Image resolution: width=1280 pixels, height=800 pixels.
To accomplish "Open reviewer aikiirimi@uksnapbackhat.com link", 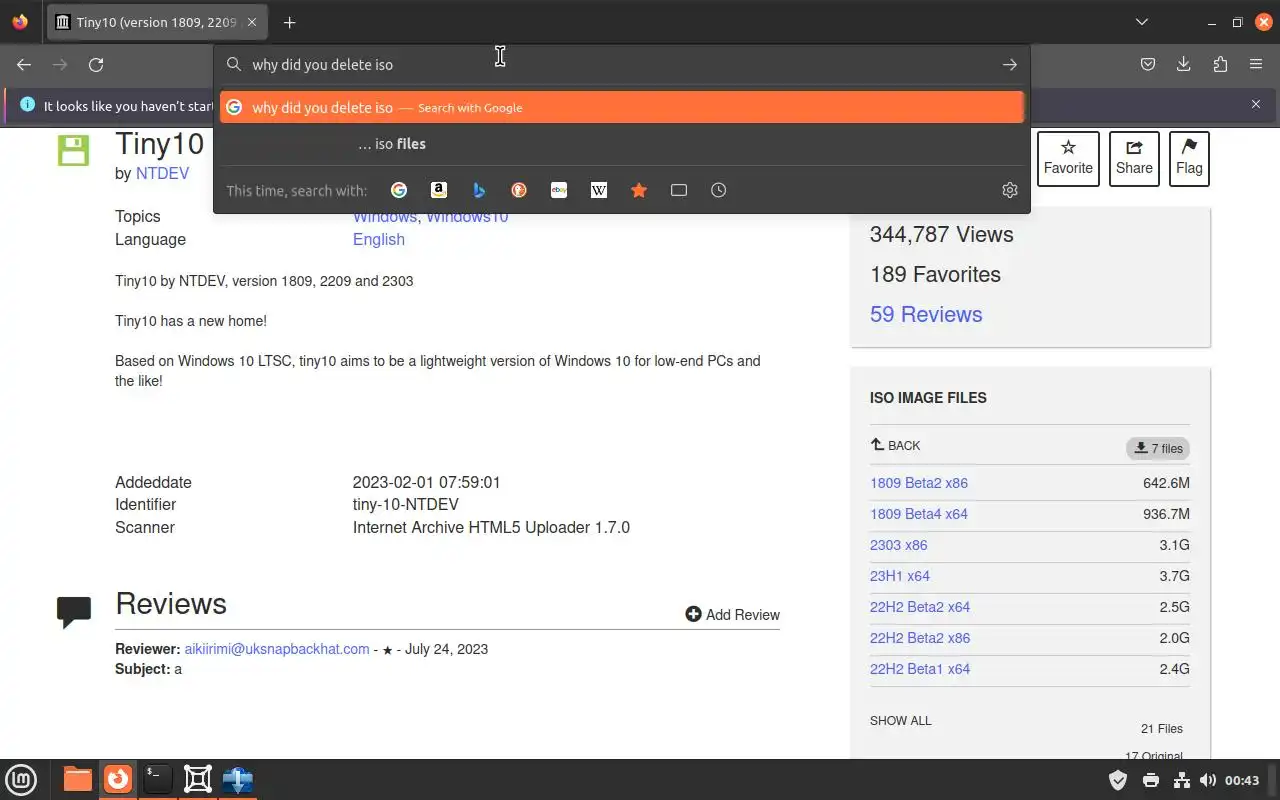I will click(x=277, y=649).
